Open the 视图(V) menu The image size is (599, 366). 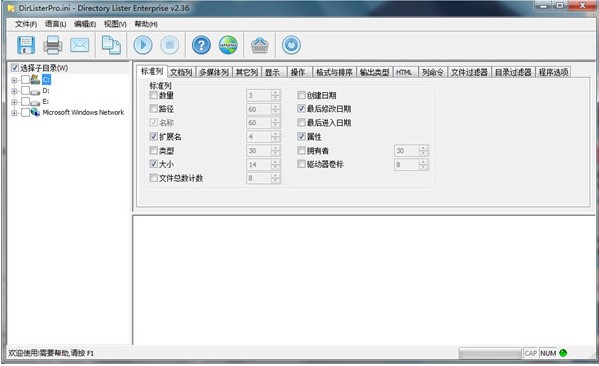tap(115, 24)
